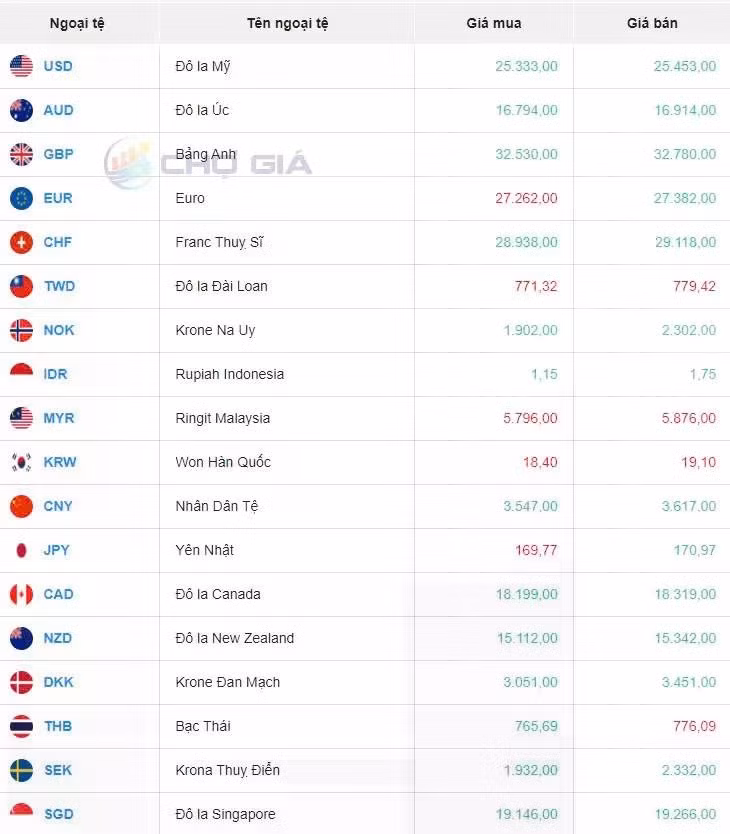Select the Krone Na Uy currency name
Screen dimensions: 730x834
coord(215,330)
